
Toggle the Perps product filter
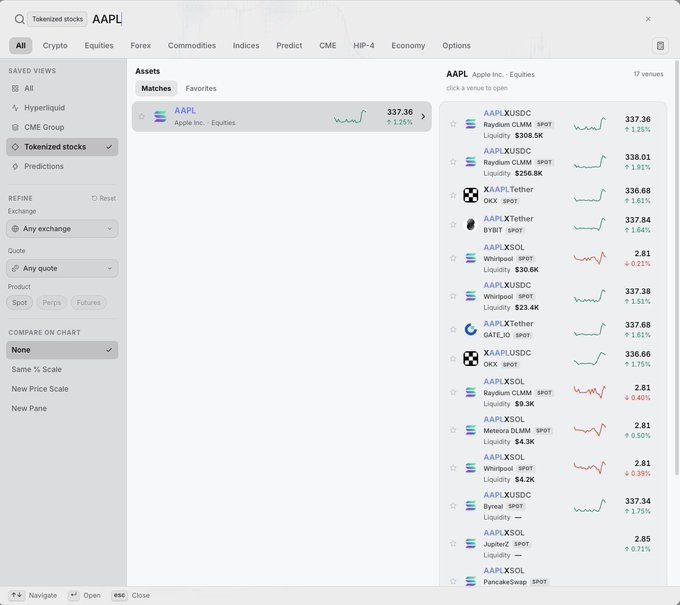point(52,302)
